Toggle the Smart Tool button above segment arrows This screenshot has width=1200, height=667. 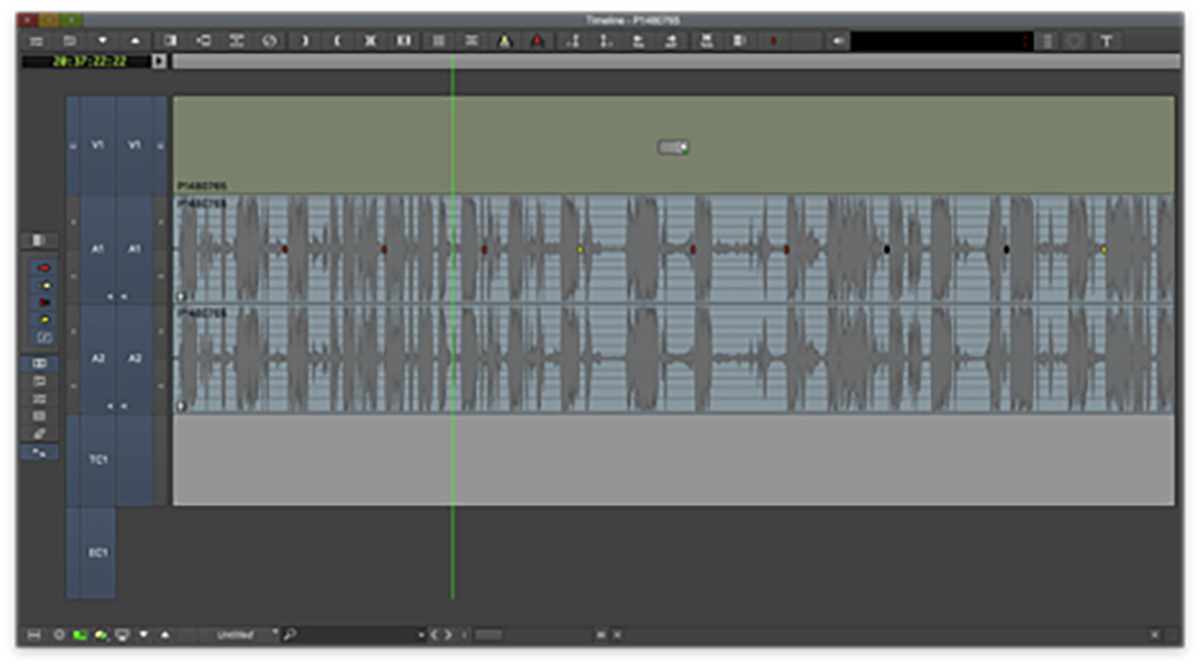pyautogui.click(x=39, y=241)
